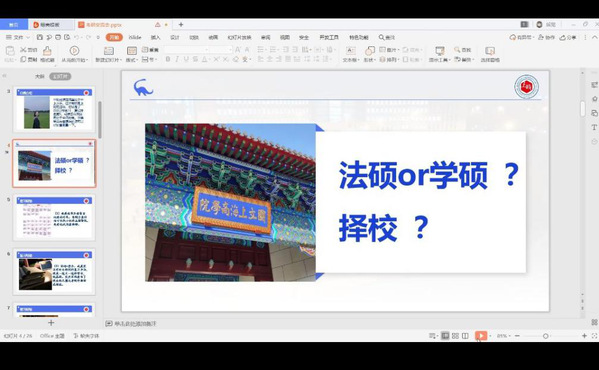Open the Insert ribbon tab
This screenshot has height=370, width=599.
(x=155, y=37)
